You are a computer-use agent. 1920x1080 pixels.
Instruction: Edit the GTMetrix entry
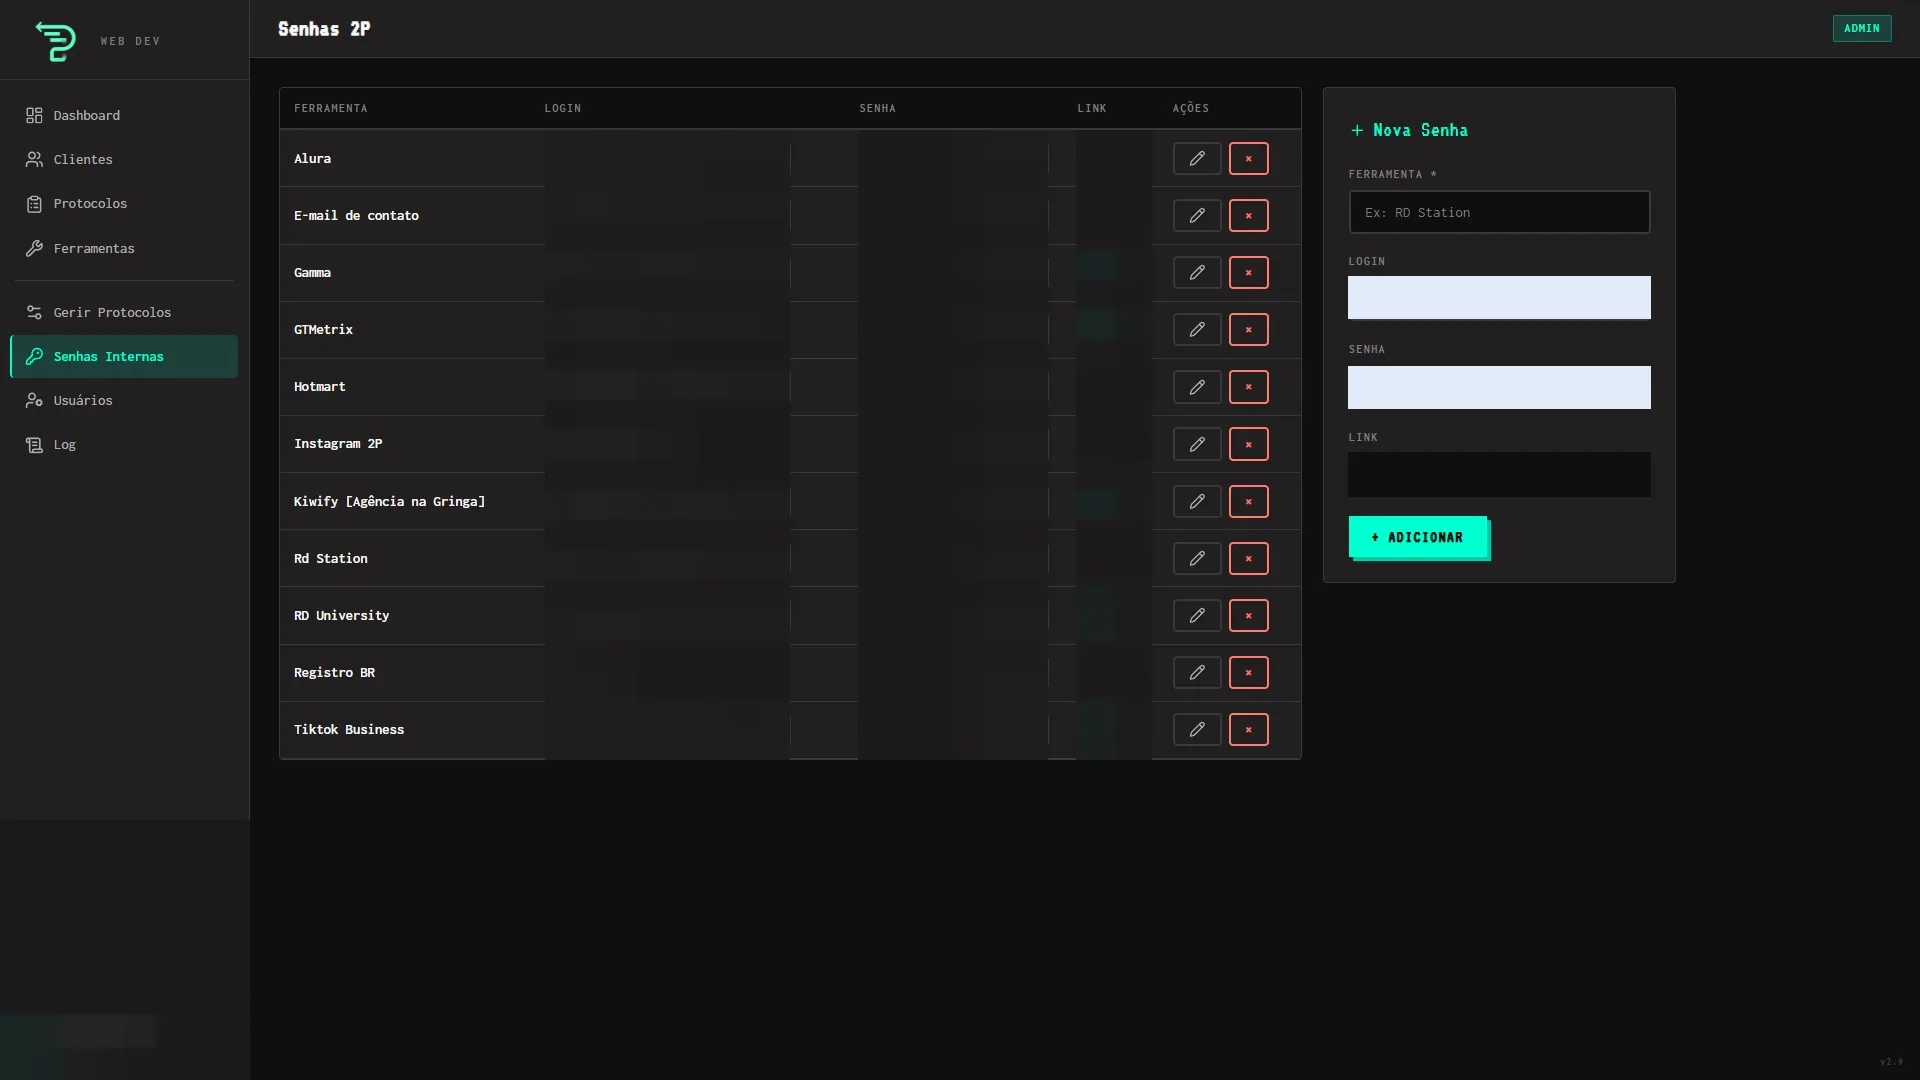1197,329
